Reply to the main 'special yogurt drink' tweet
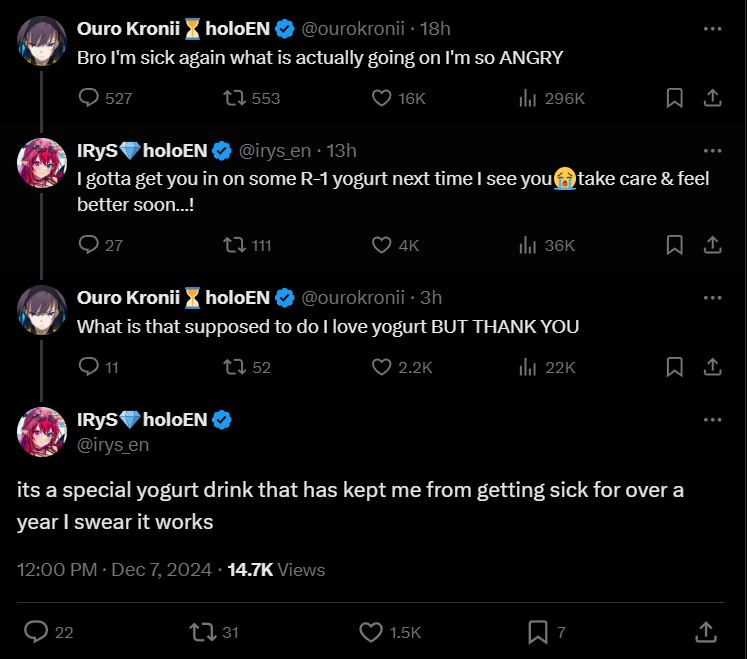This screenshot has width=747, height=659. point(36,632)
